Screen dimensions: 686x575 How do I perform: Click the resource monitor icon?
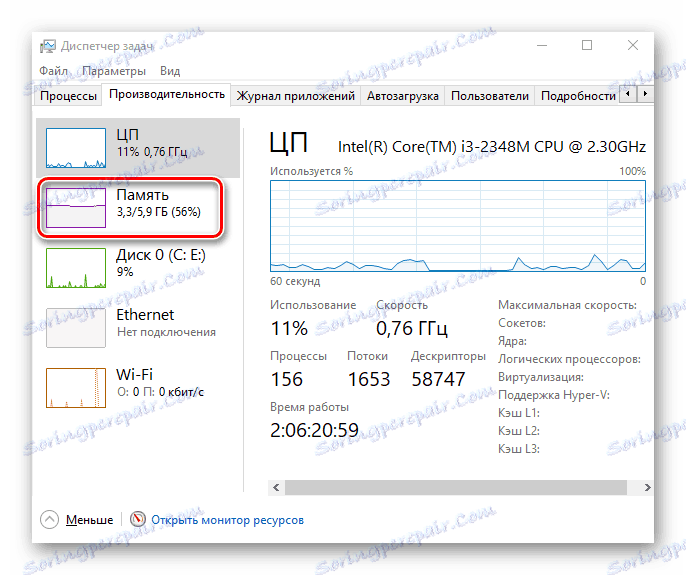pyautogui.click(x=137, y=519)
